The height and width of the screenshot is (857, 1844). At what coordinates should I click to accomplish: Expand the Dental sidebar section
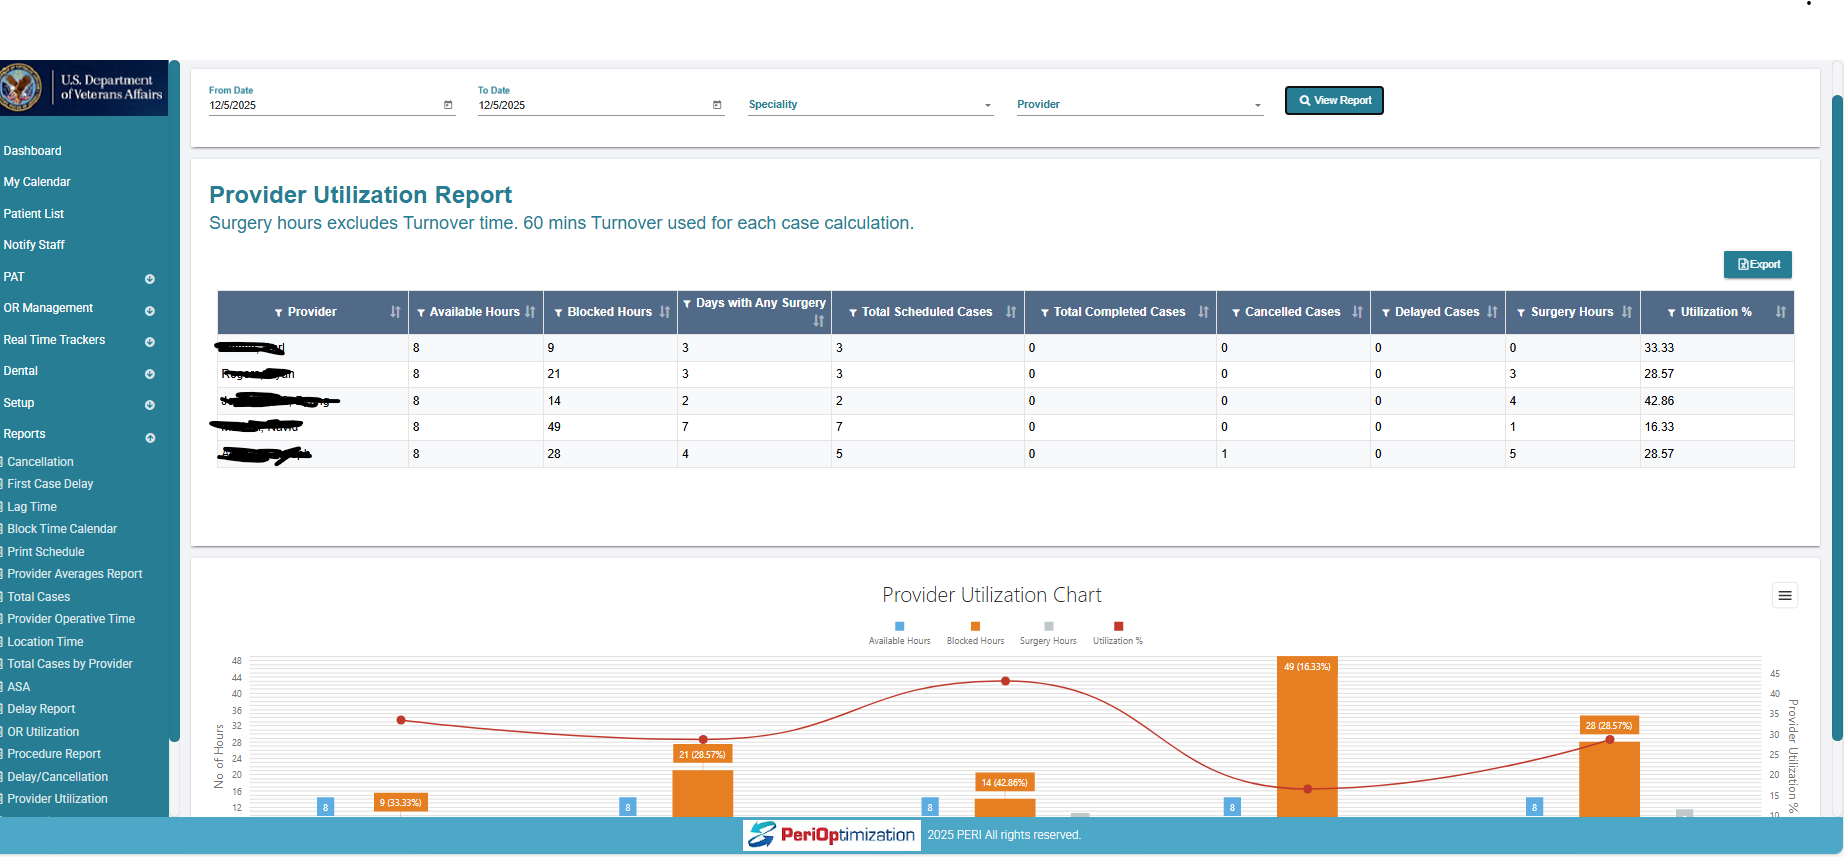pyautogui.click(x=150, y=374)
